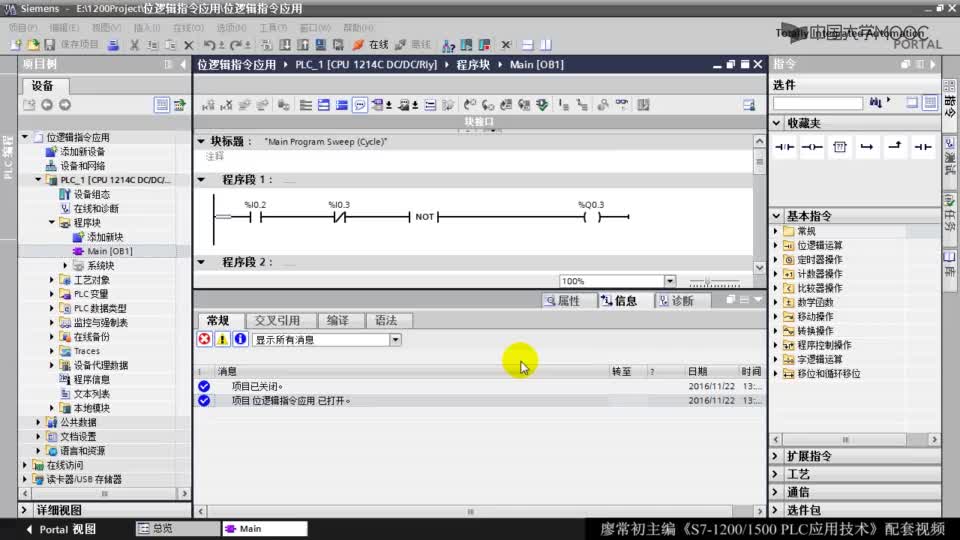960x540 pixels.
Task: Insert the empty box instruction from favorites
Action: (x=839, y=147)
